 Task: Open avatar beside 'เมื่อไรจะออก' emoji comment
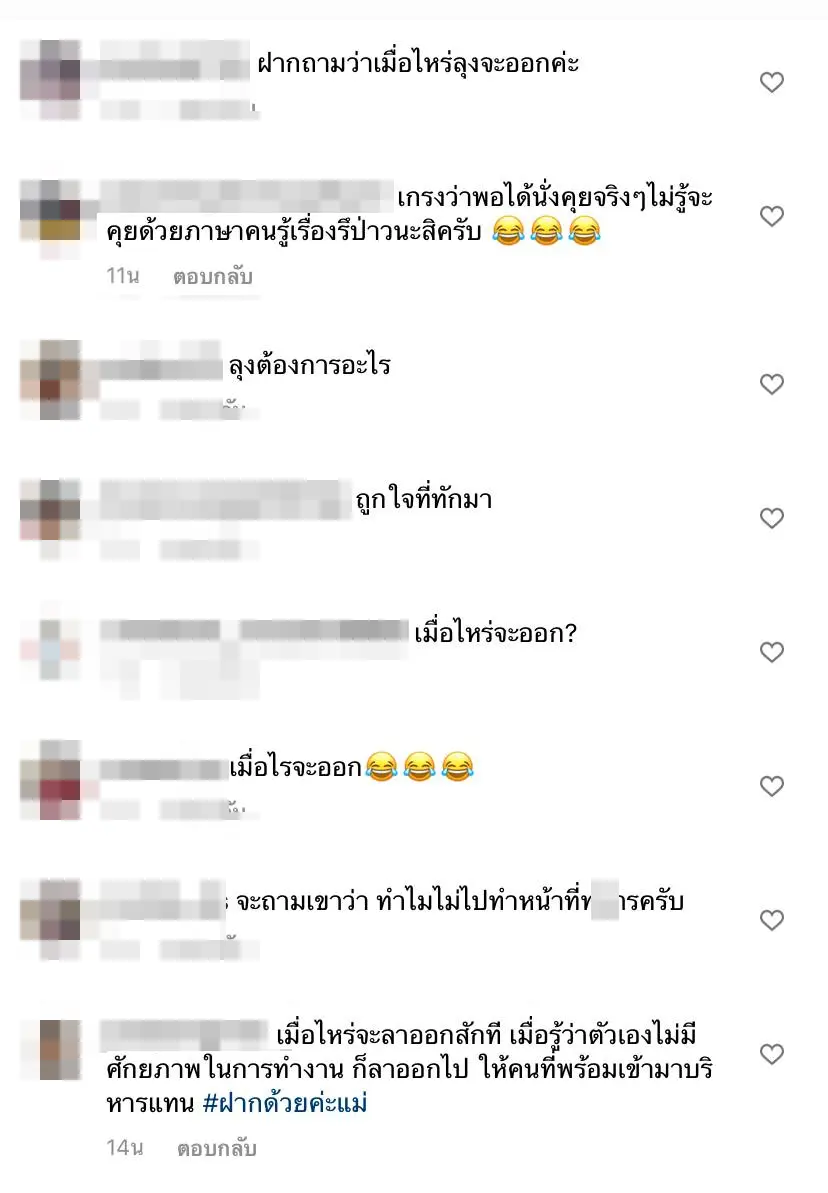coord(50,780)
